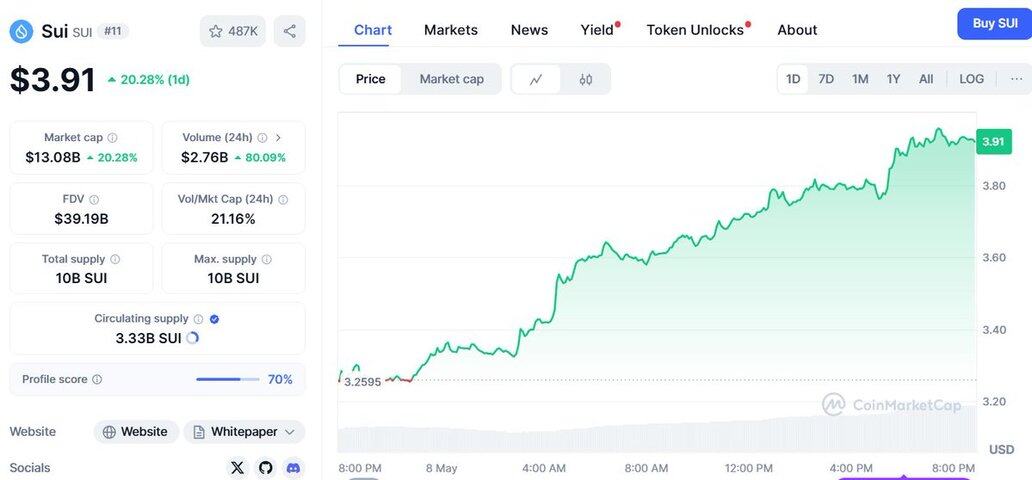Image resolution: width=1032 pixels, height=480 pixels.
Task: Click Market cap info icon
Action: coord(112,138)
